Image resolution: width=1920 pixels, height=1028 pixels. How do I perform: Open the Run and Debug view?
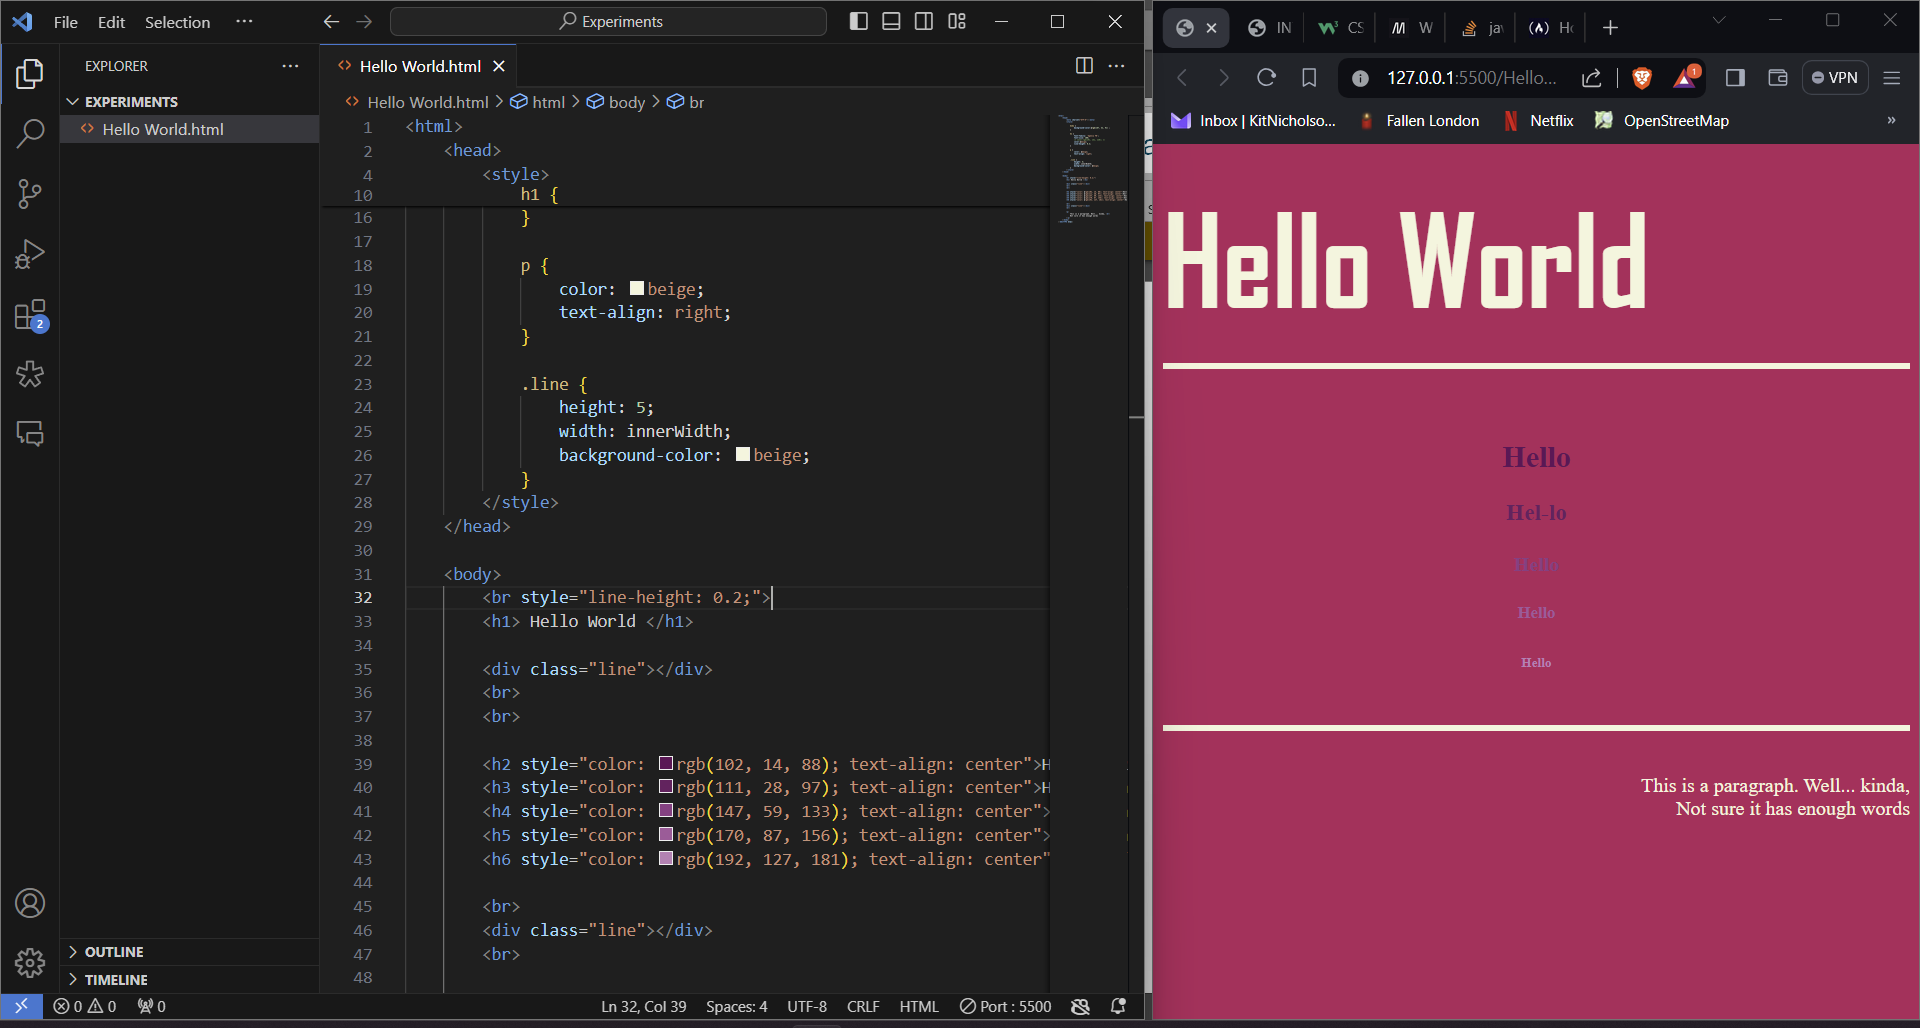pos(30,254)
